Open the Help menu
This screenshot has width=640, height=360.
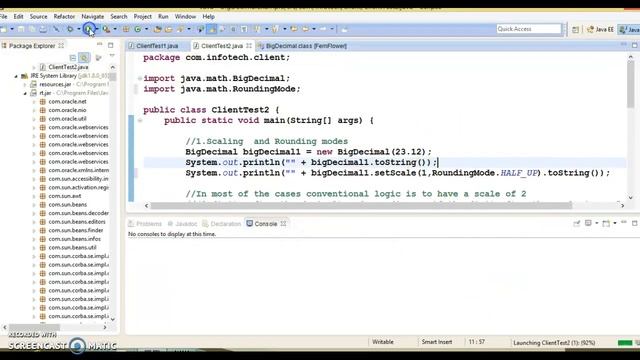(209, 17)
